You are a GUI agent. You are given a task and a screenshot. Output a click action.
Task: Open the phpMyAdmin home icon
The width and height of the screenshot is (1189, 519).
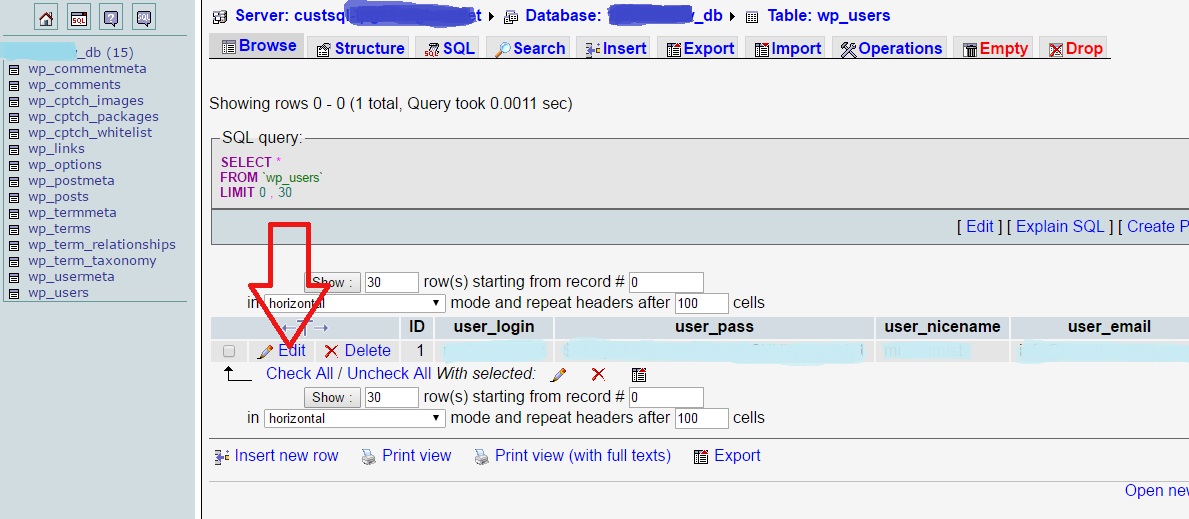click(46, 18)
